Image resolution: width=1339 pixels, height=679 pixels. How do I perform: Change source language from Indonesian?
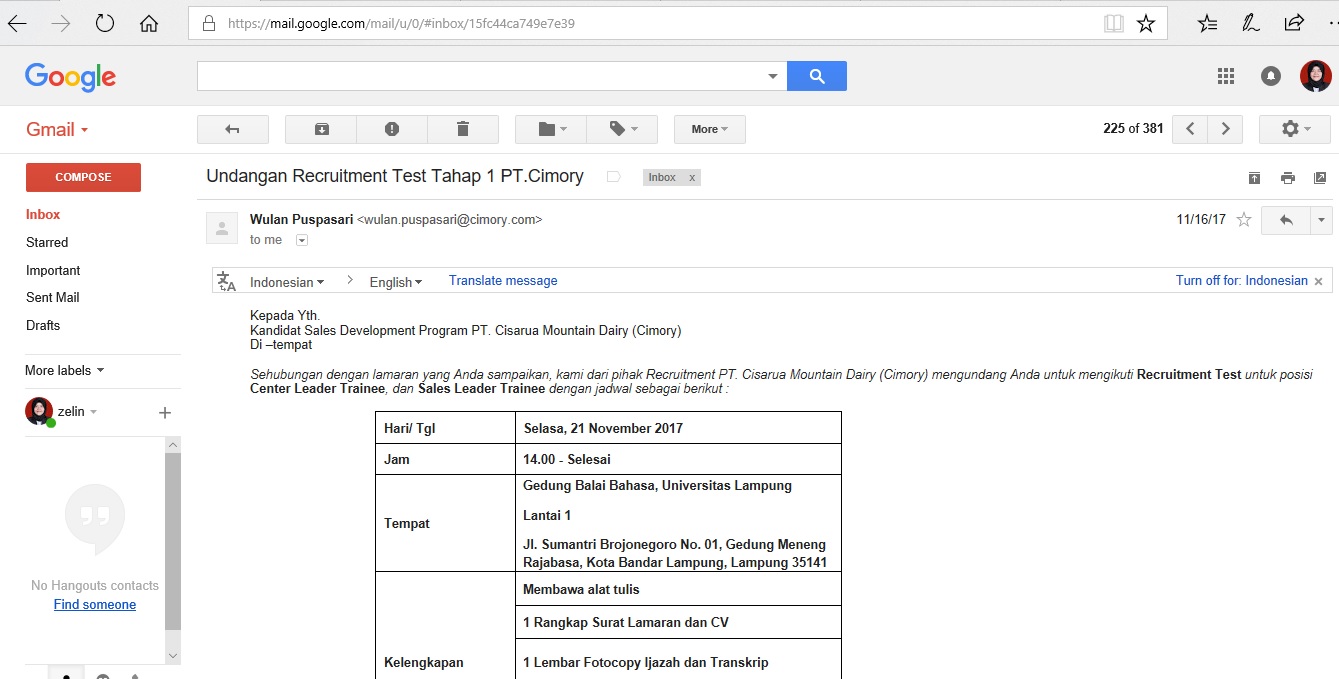click(287, 282)
